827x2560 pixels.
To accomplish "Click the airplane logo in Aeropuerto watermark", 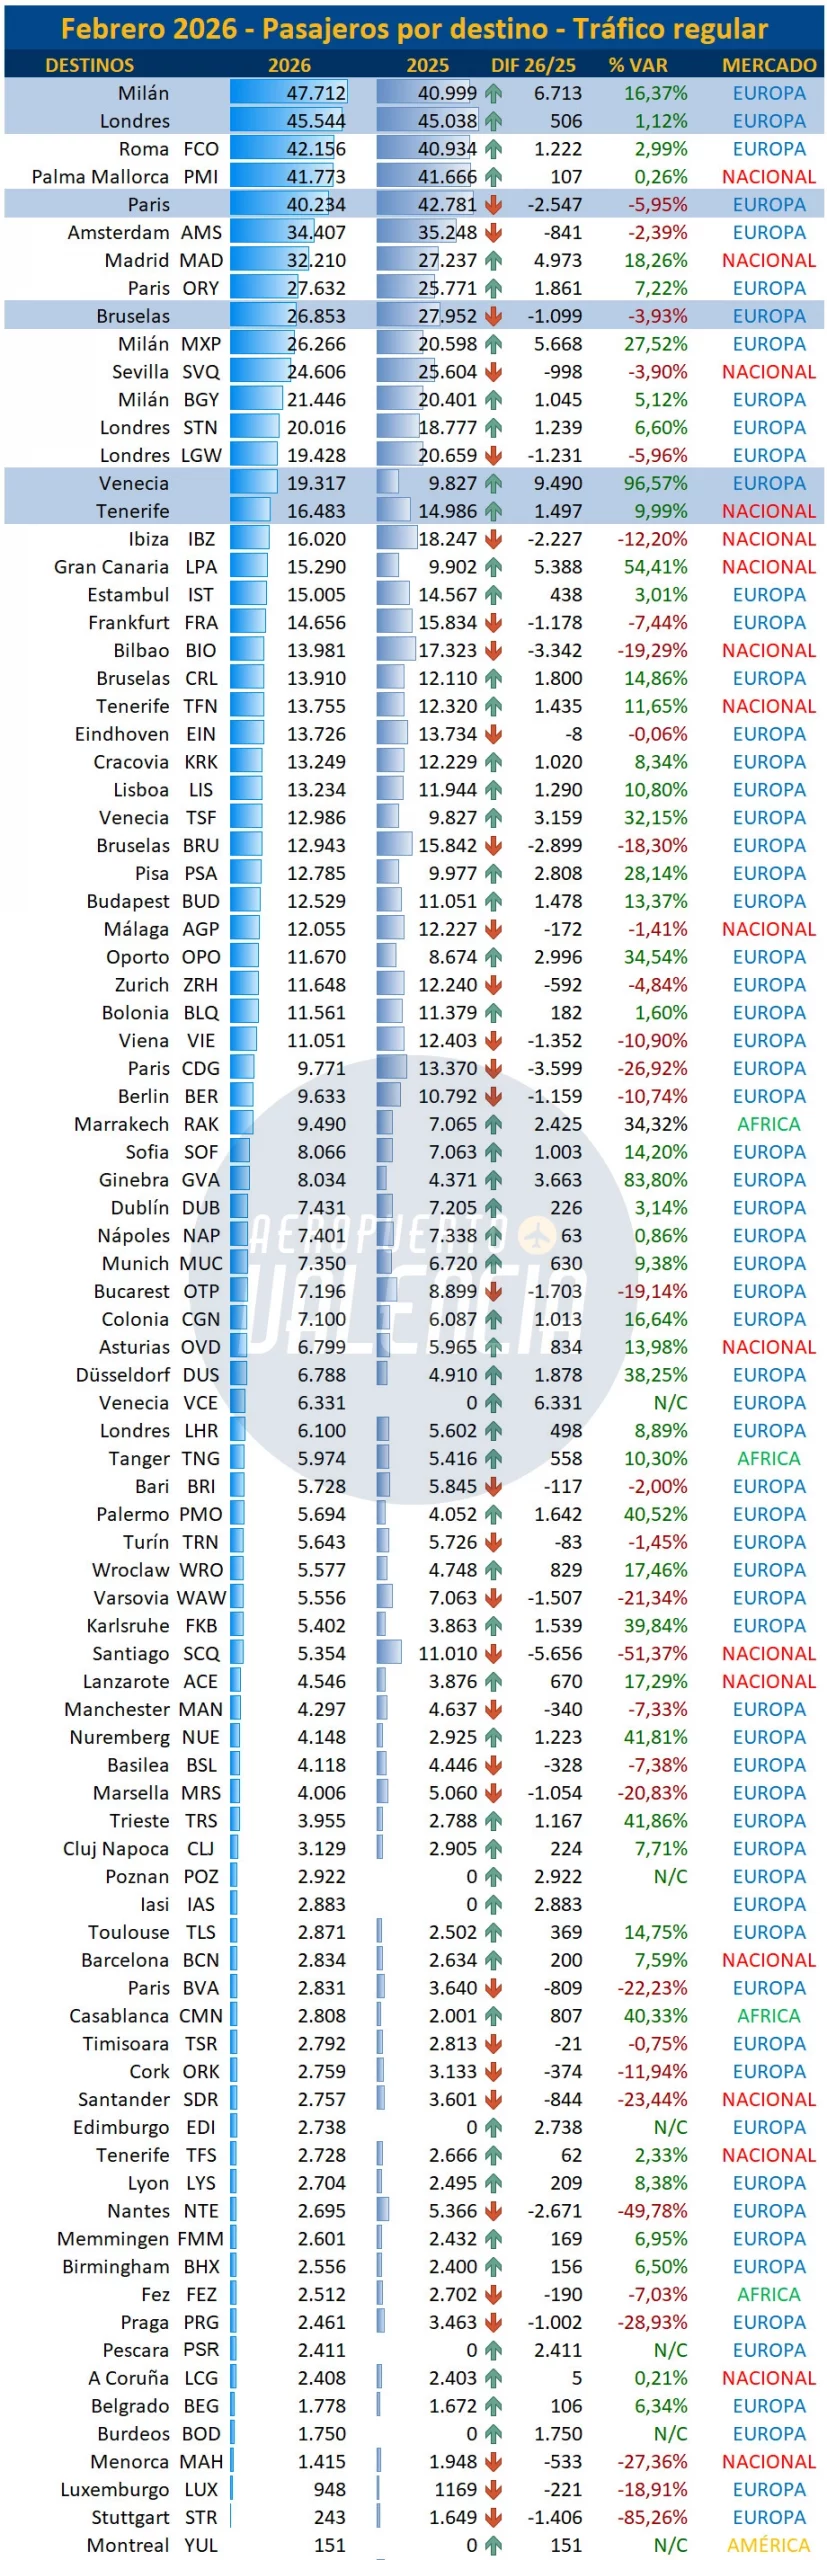I will click(537, 1235).
